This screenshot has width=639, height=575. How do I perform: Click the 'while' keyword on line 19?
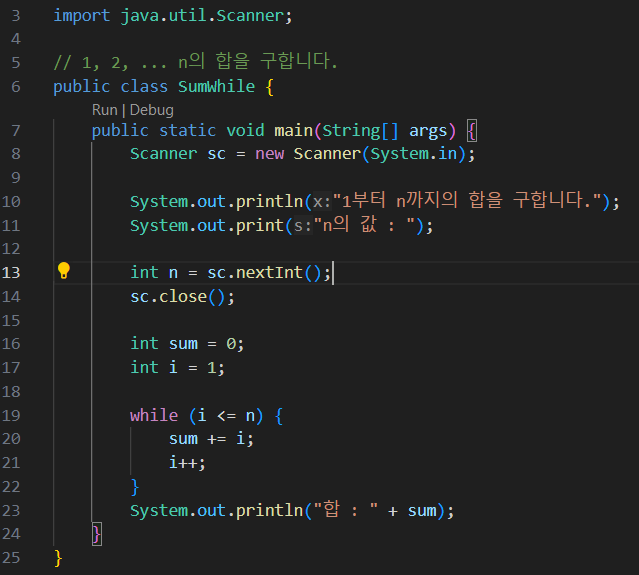(x=154, y=415)
